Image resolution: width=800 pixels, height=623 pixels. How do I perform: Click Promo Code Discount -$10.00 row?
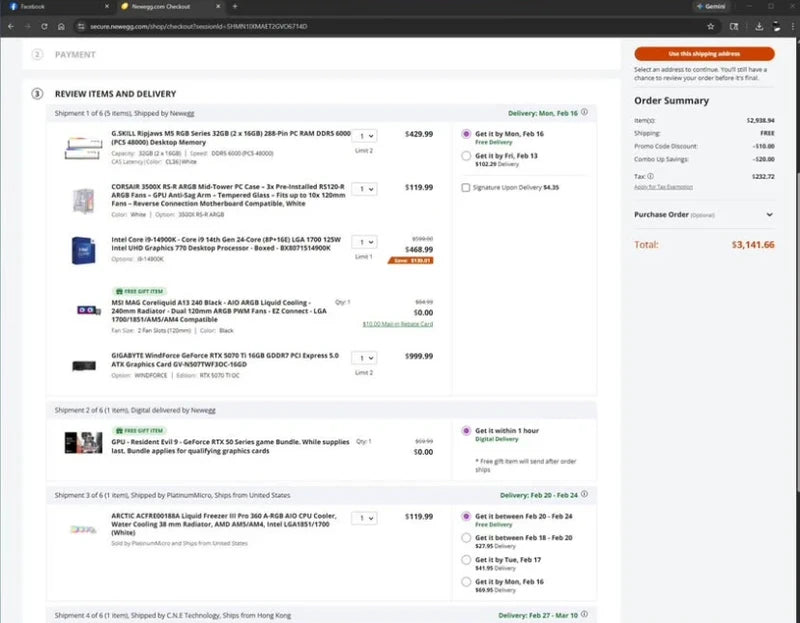[x=704, y=146]
